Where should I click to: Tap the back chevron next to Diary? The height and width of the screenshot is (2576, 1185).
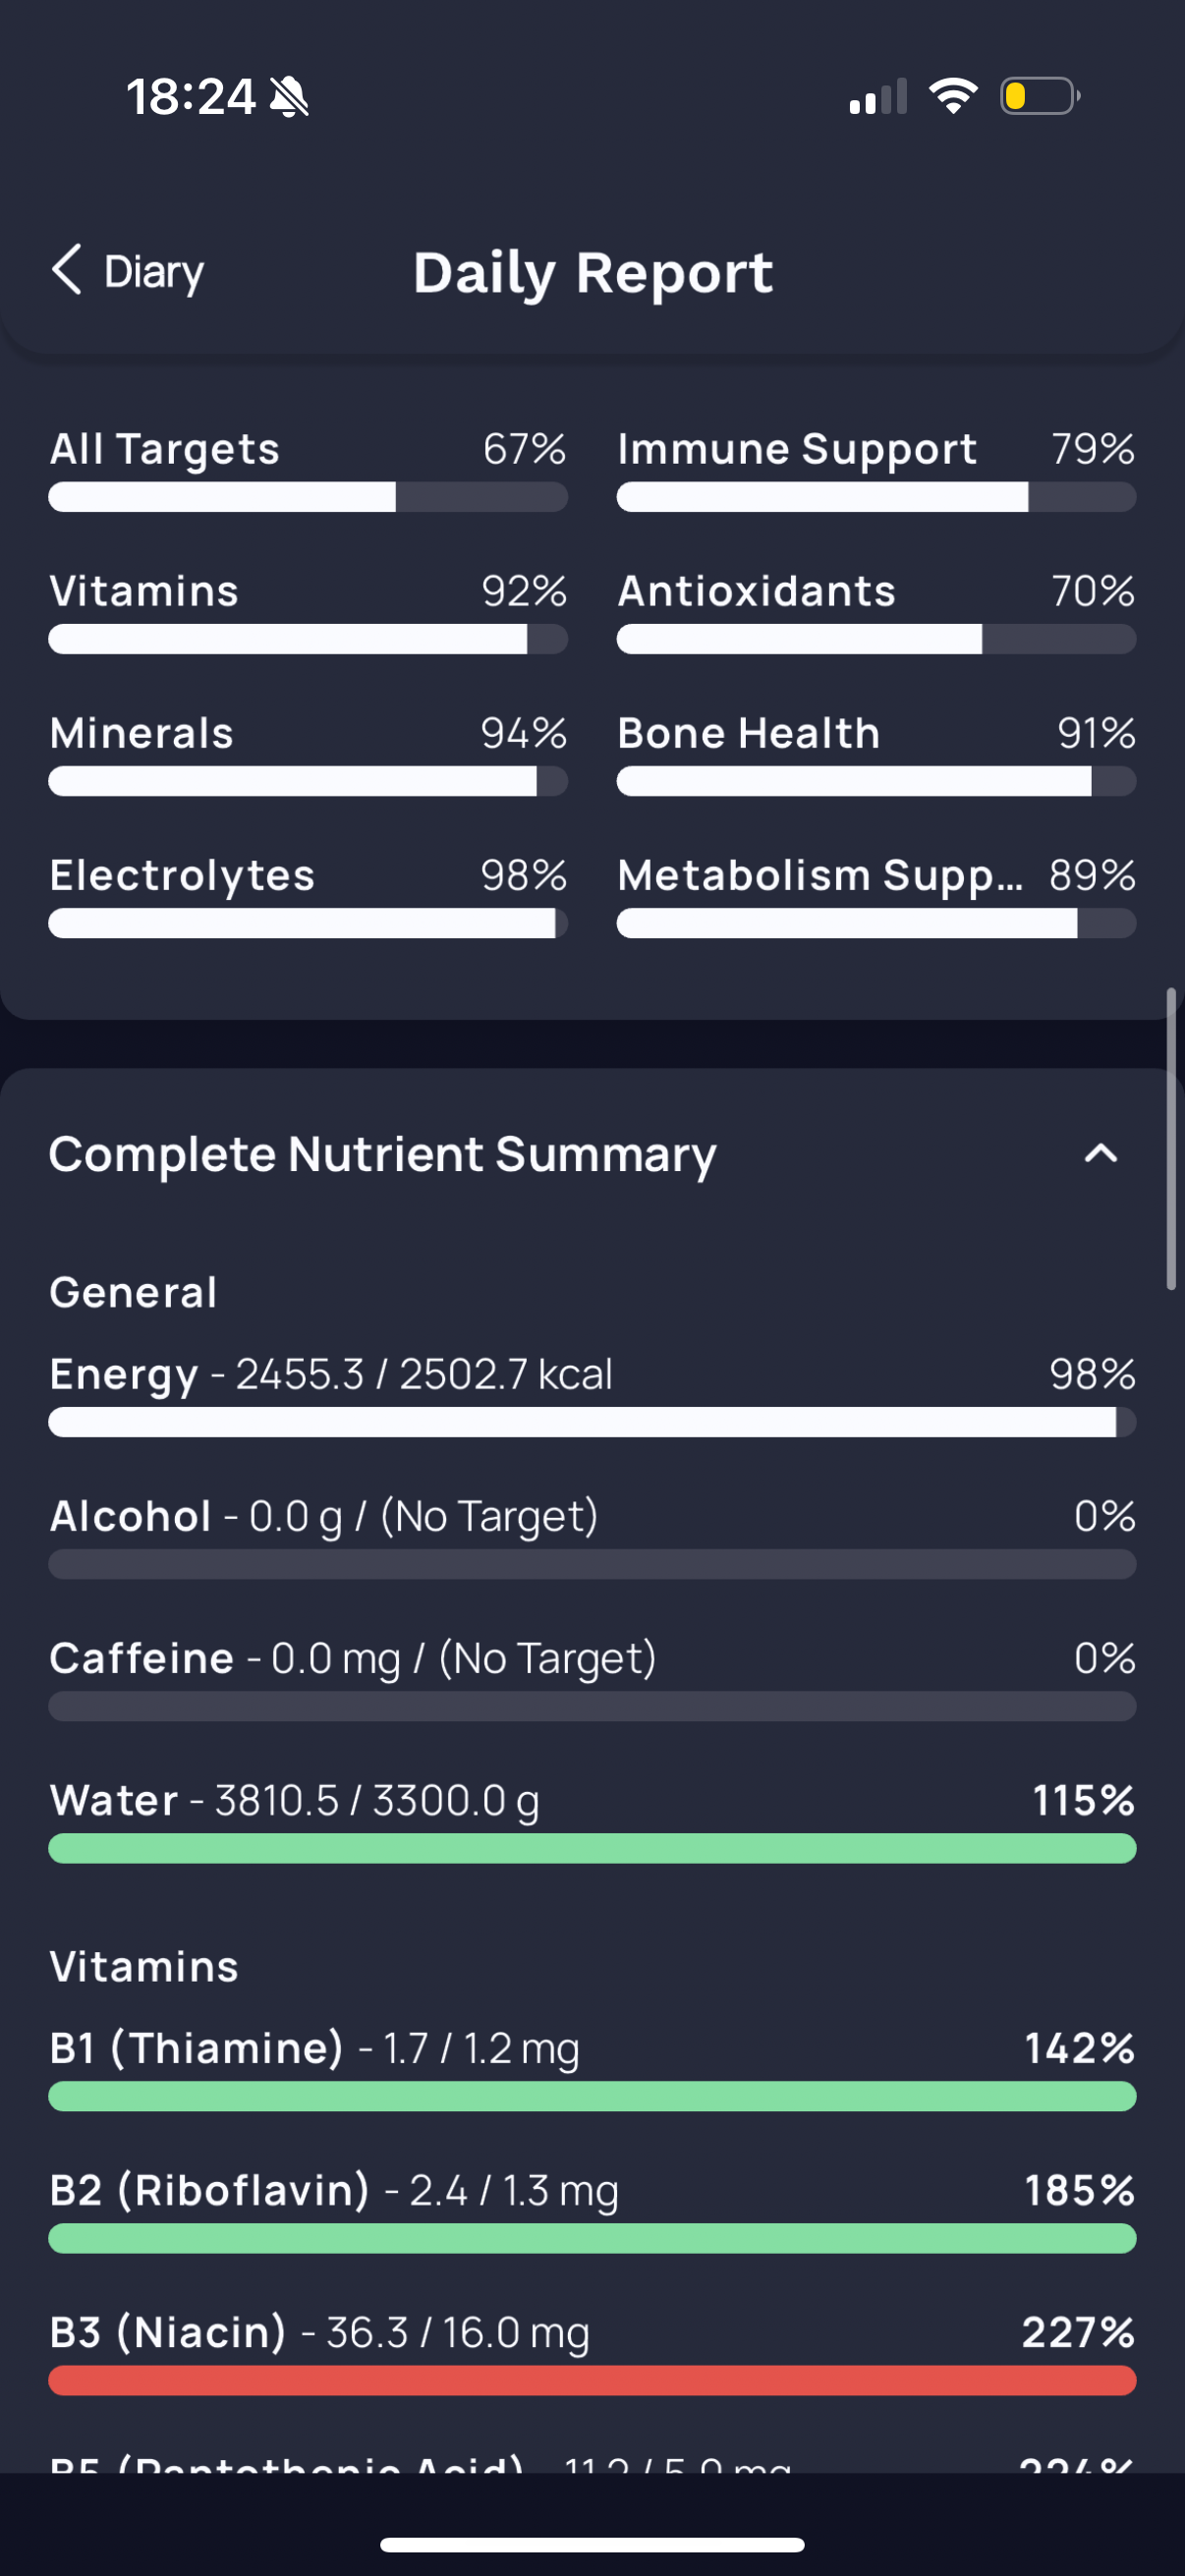point(67,270)
